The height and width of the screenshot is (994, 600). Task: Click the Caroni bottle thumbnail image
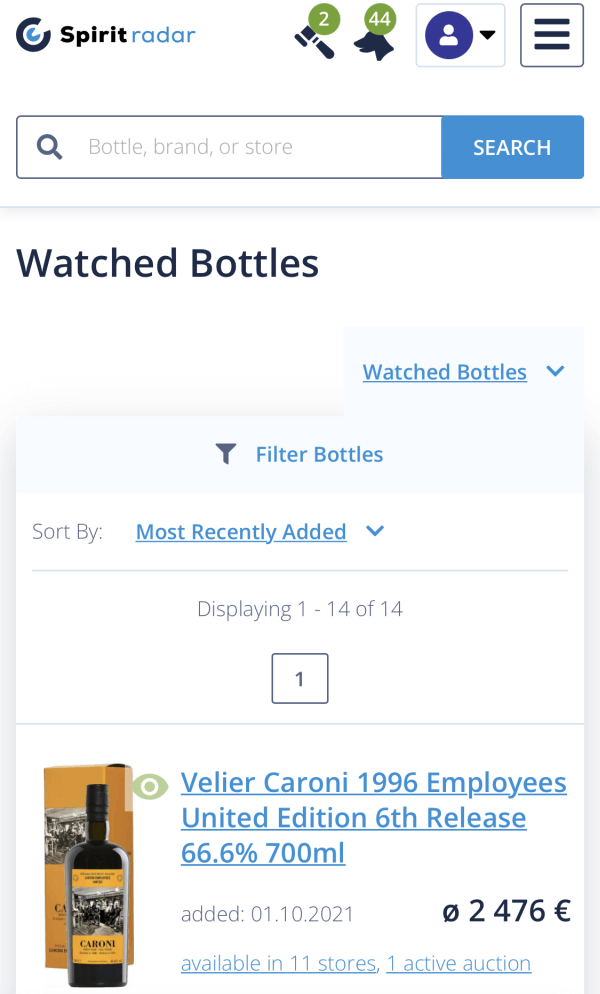(x=88, y=876)
